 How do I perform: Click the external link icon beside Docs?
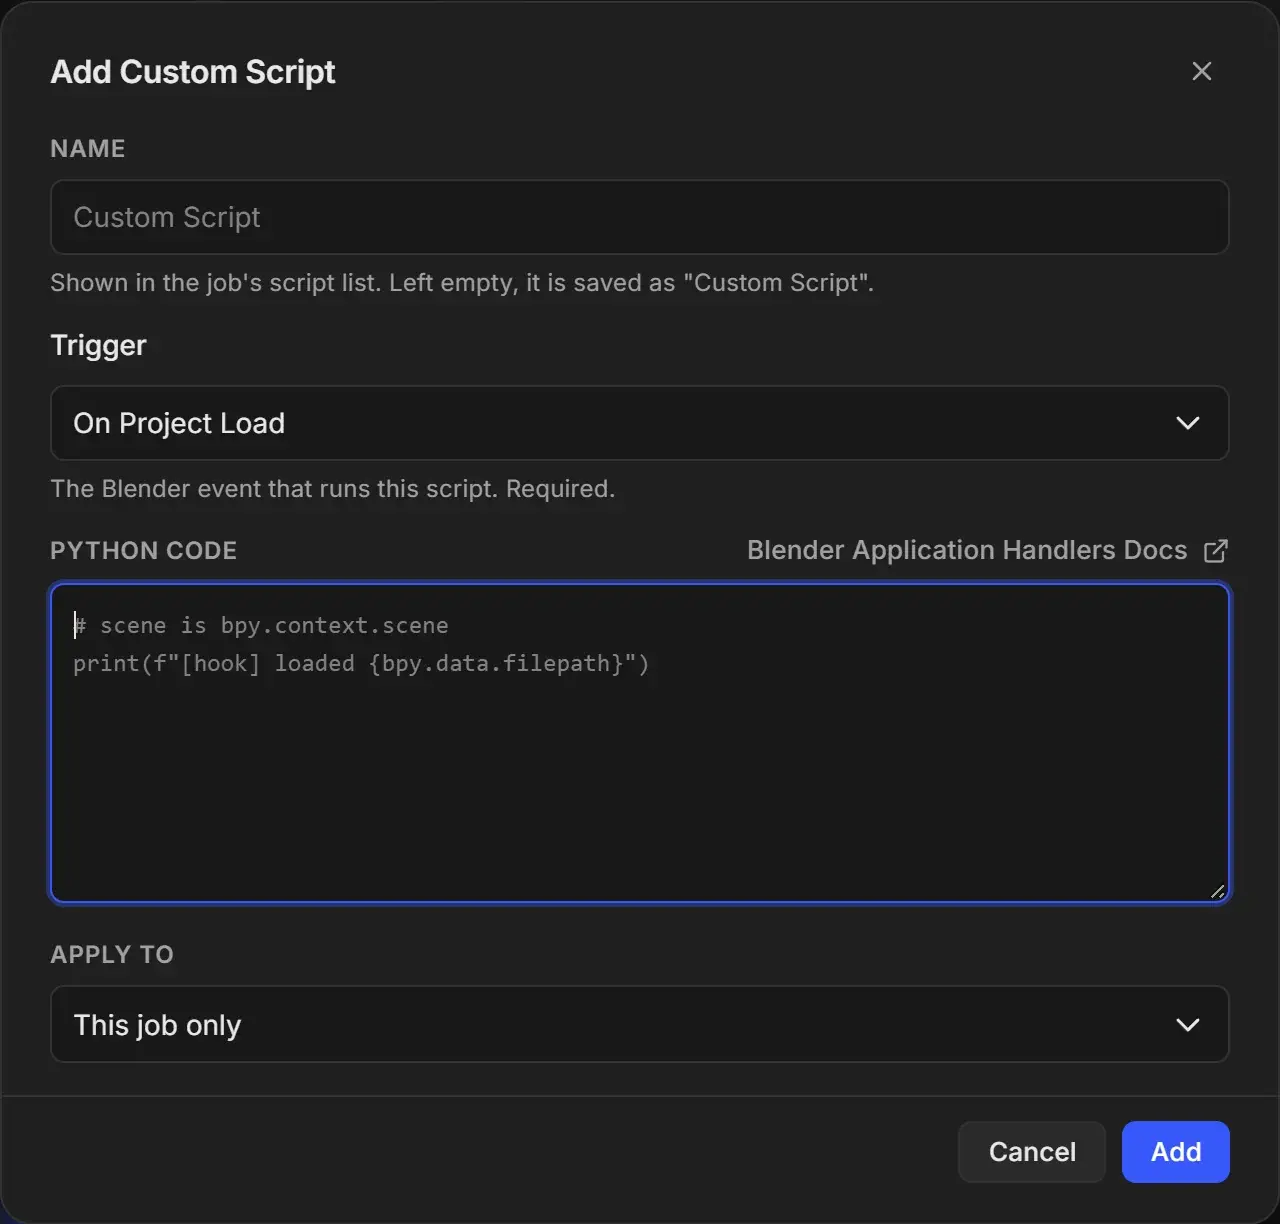point(1215,551)
